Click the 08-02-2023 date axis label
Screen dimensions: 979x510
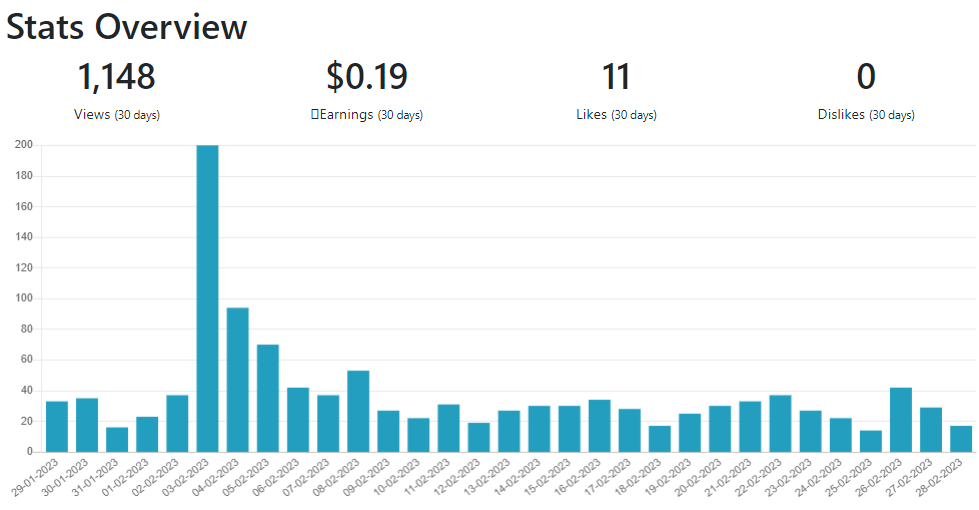click(x=336, y=477)
